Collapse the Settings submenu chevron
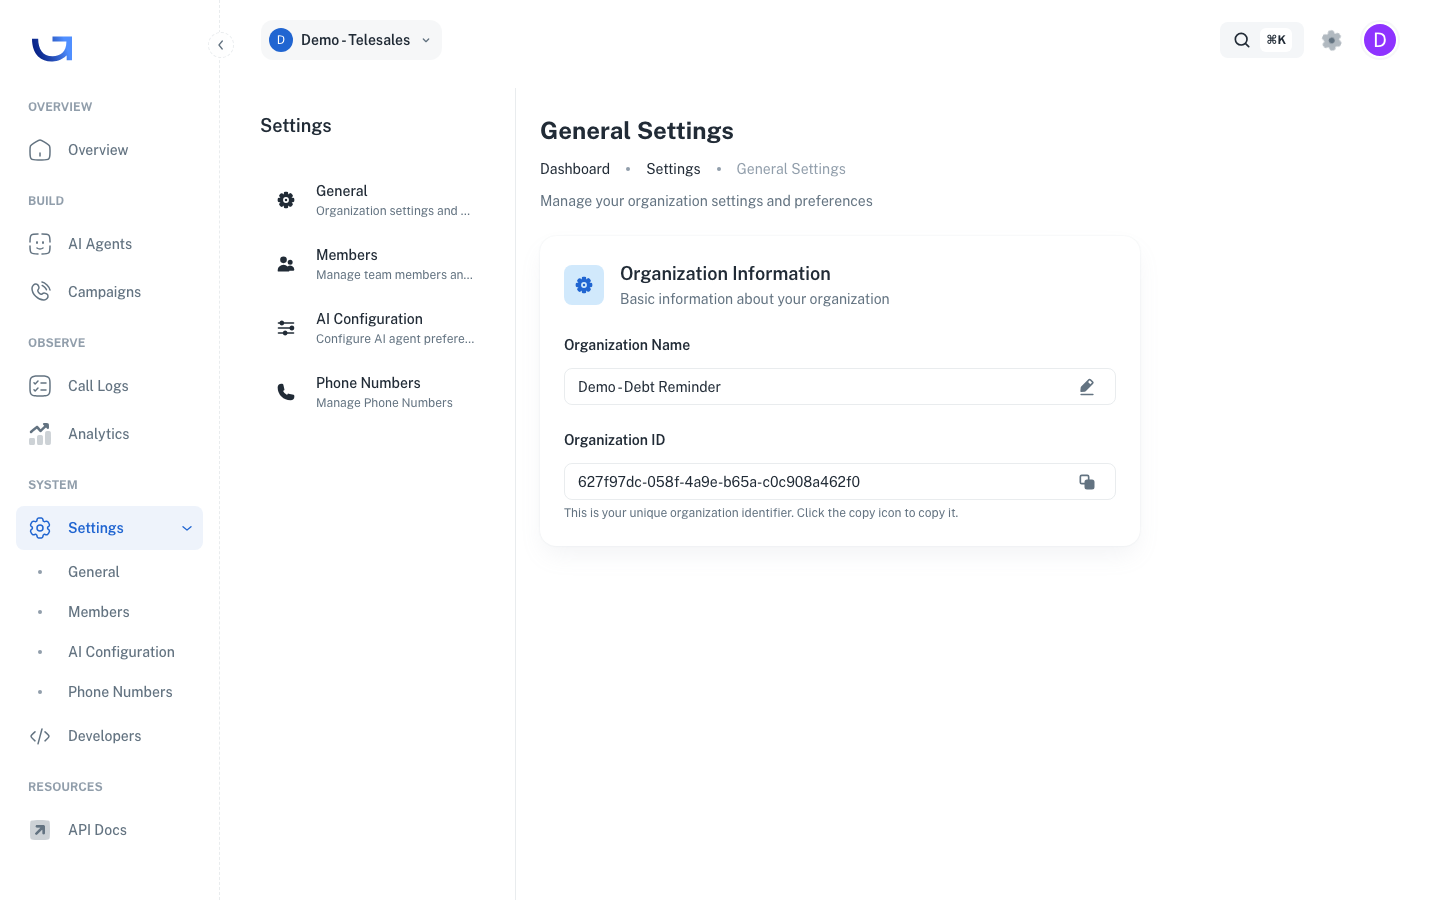The image size is (1440, 900). pos(187,528)
